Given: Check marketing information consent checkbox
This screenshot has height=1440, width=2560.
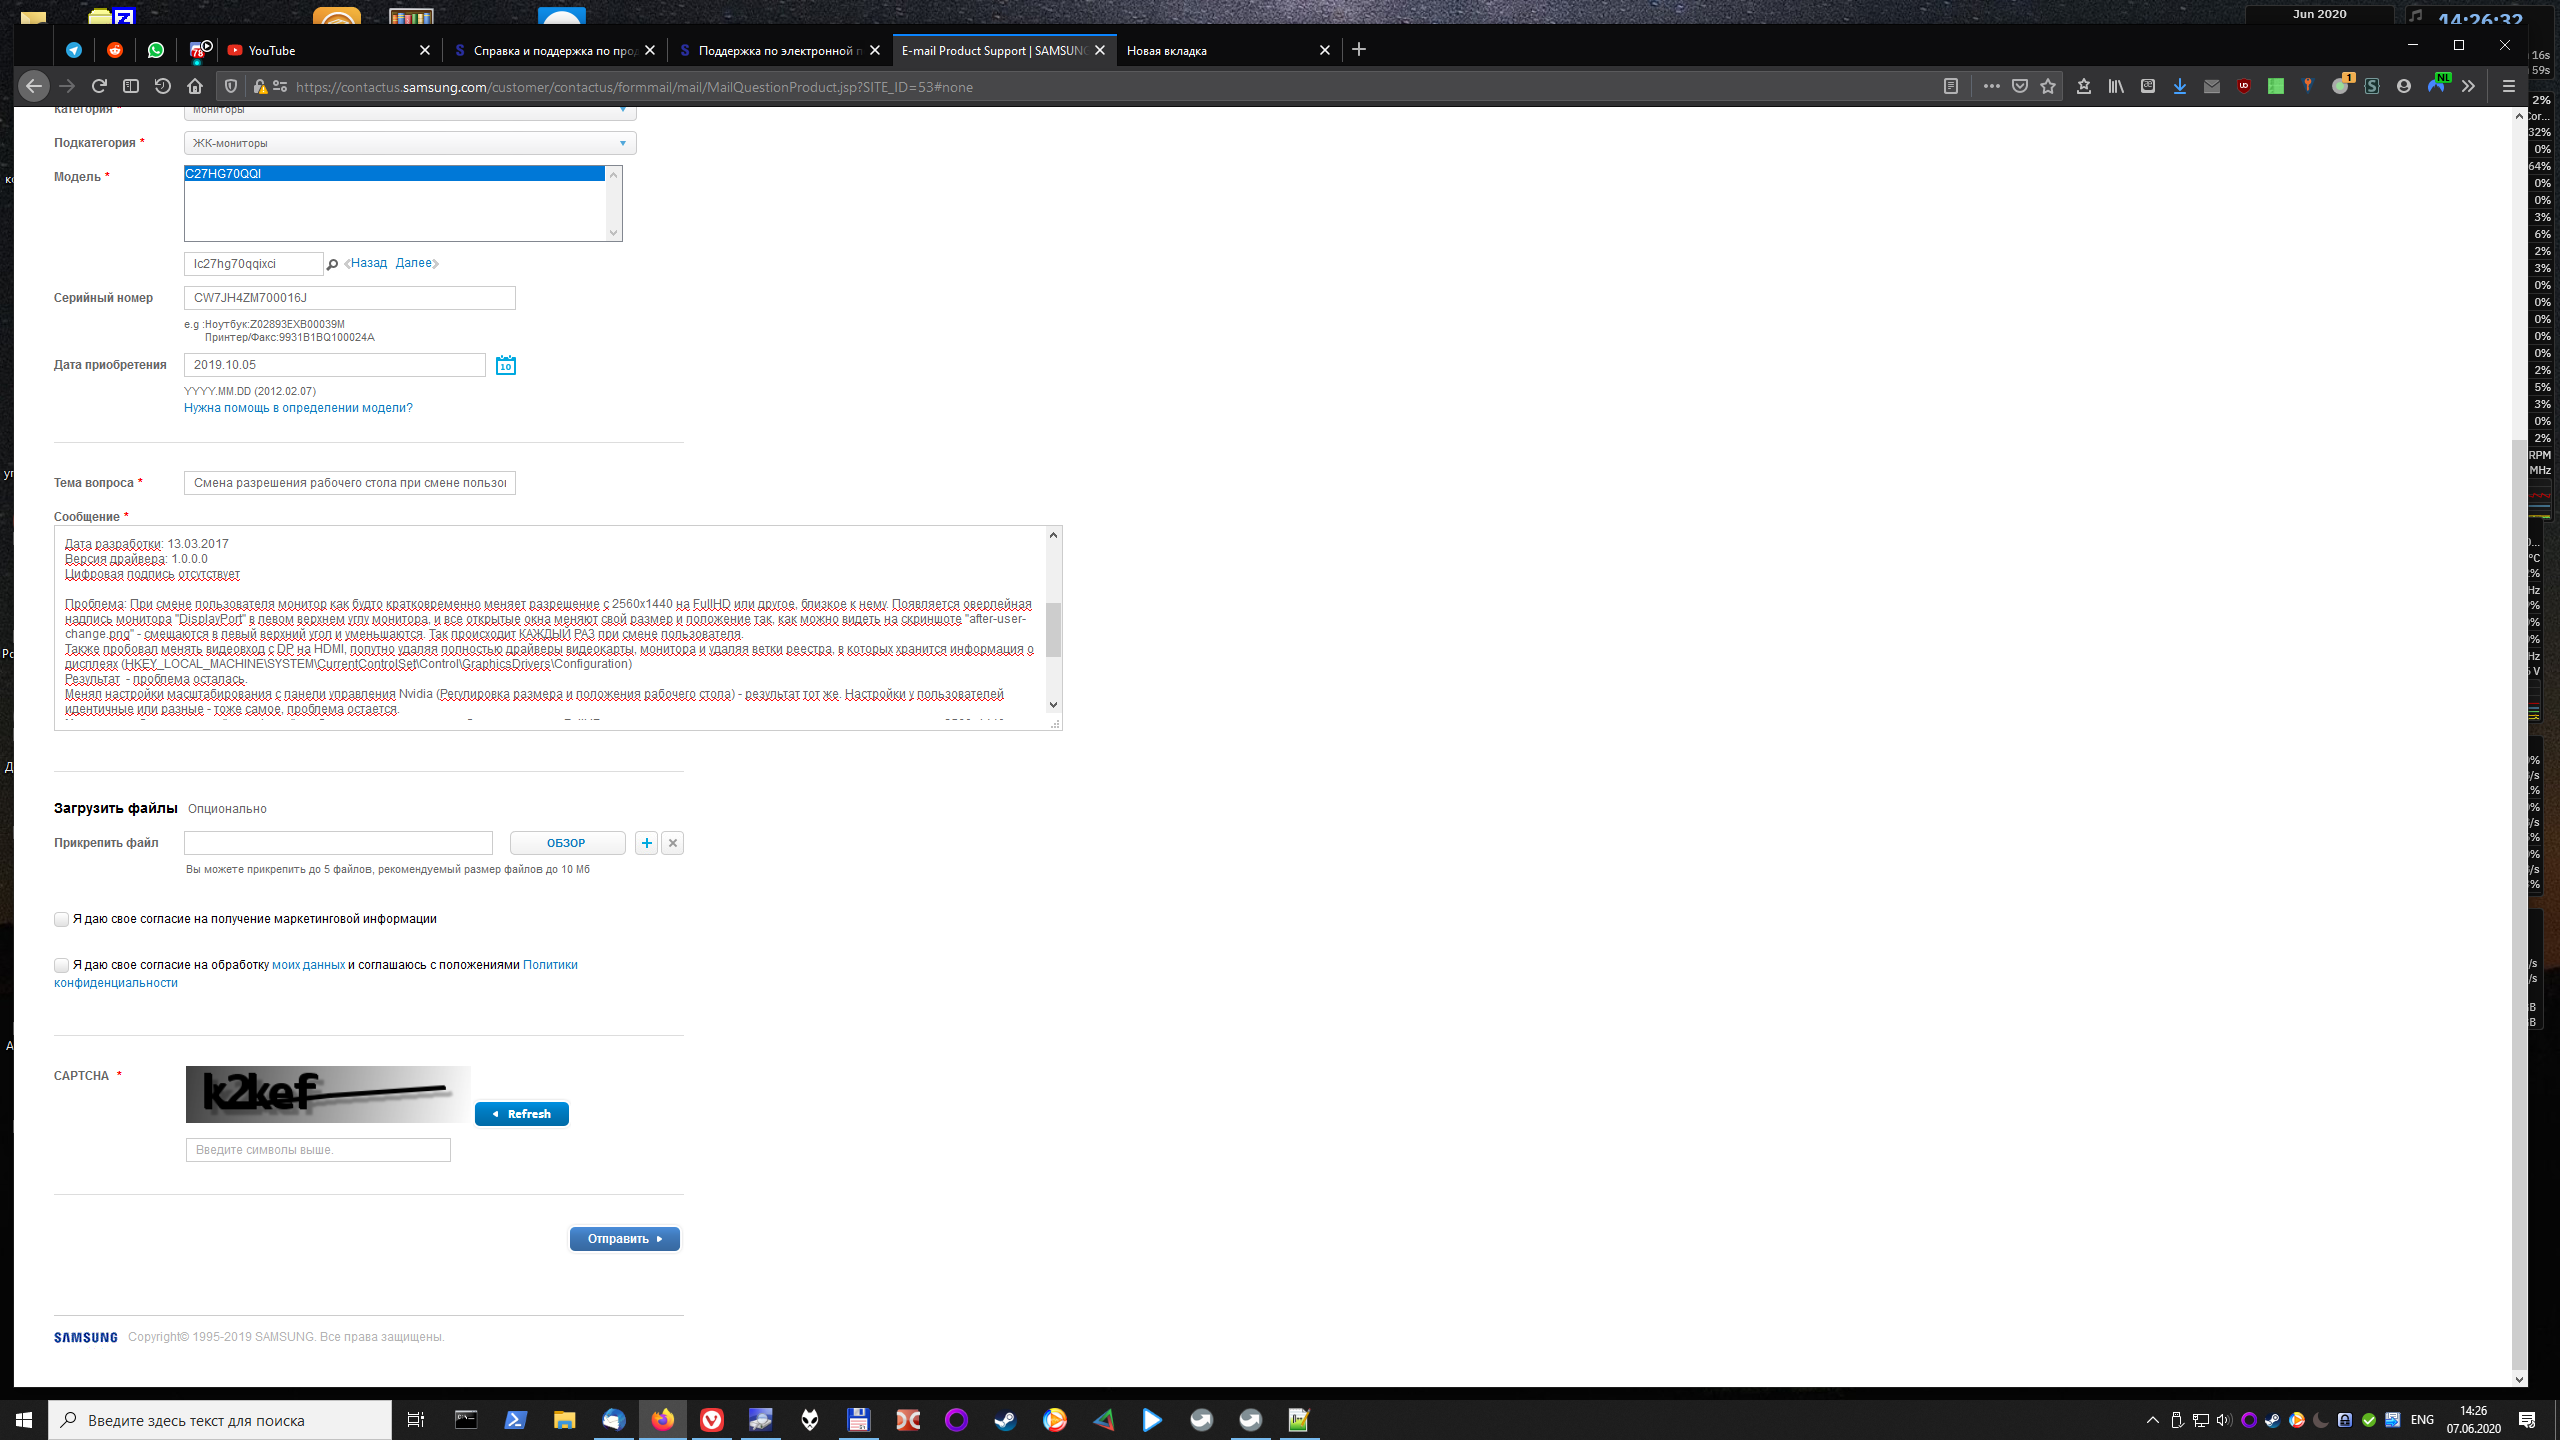Looking at the screenshot, I should 61,919.
